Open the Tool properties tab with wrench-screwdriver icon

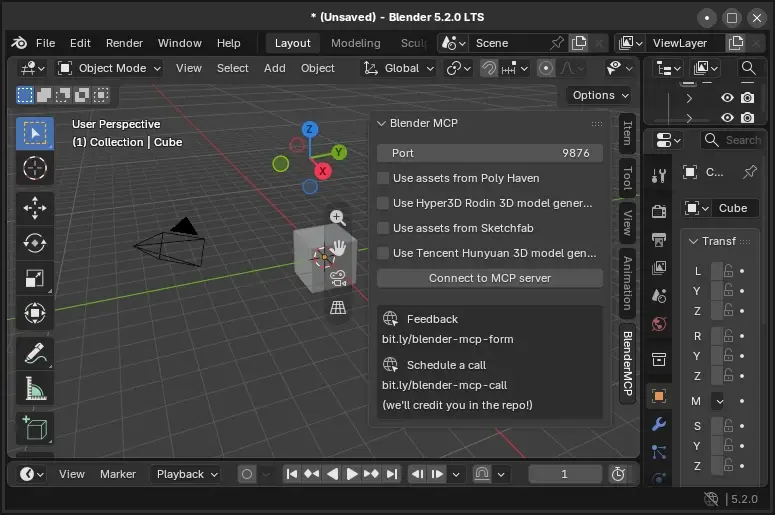point(659,175)
